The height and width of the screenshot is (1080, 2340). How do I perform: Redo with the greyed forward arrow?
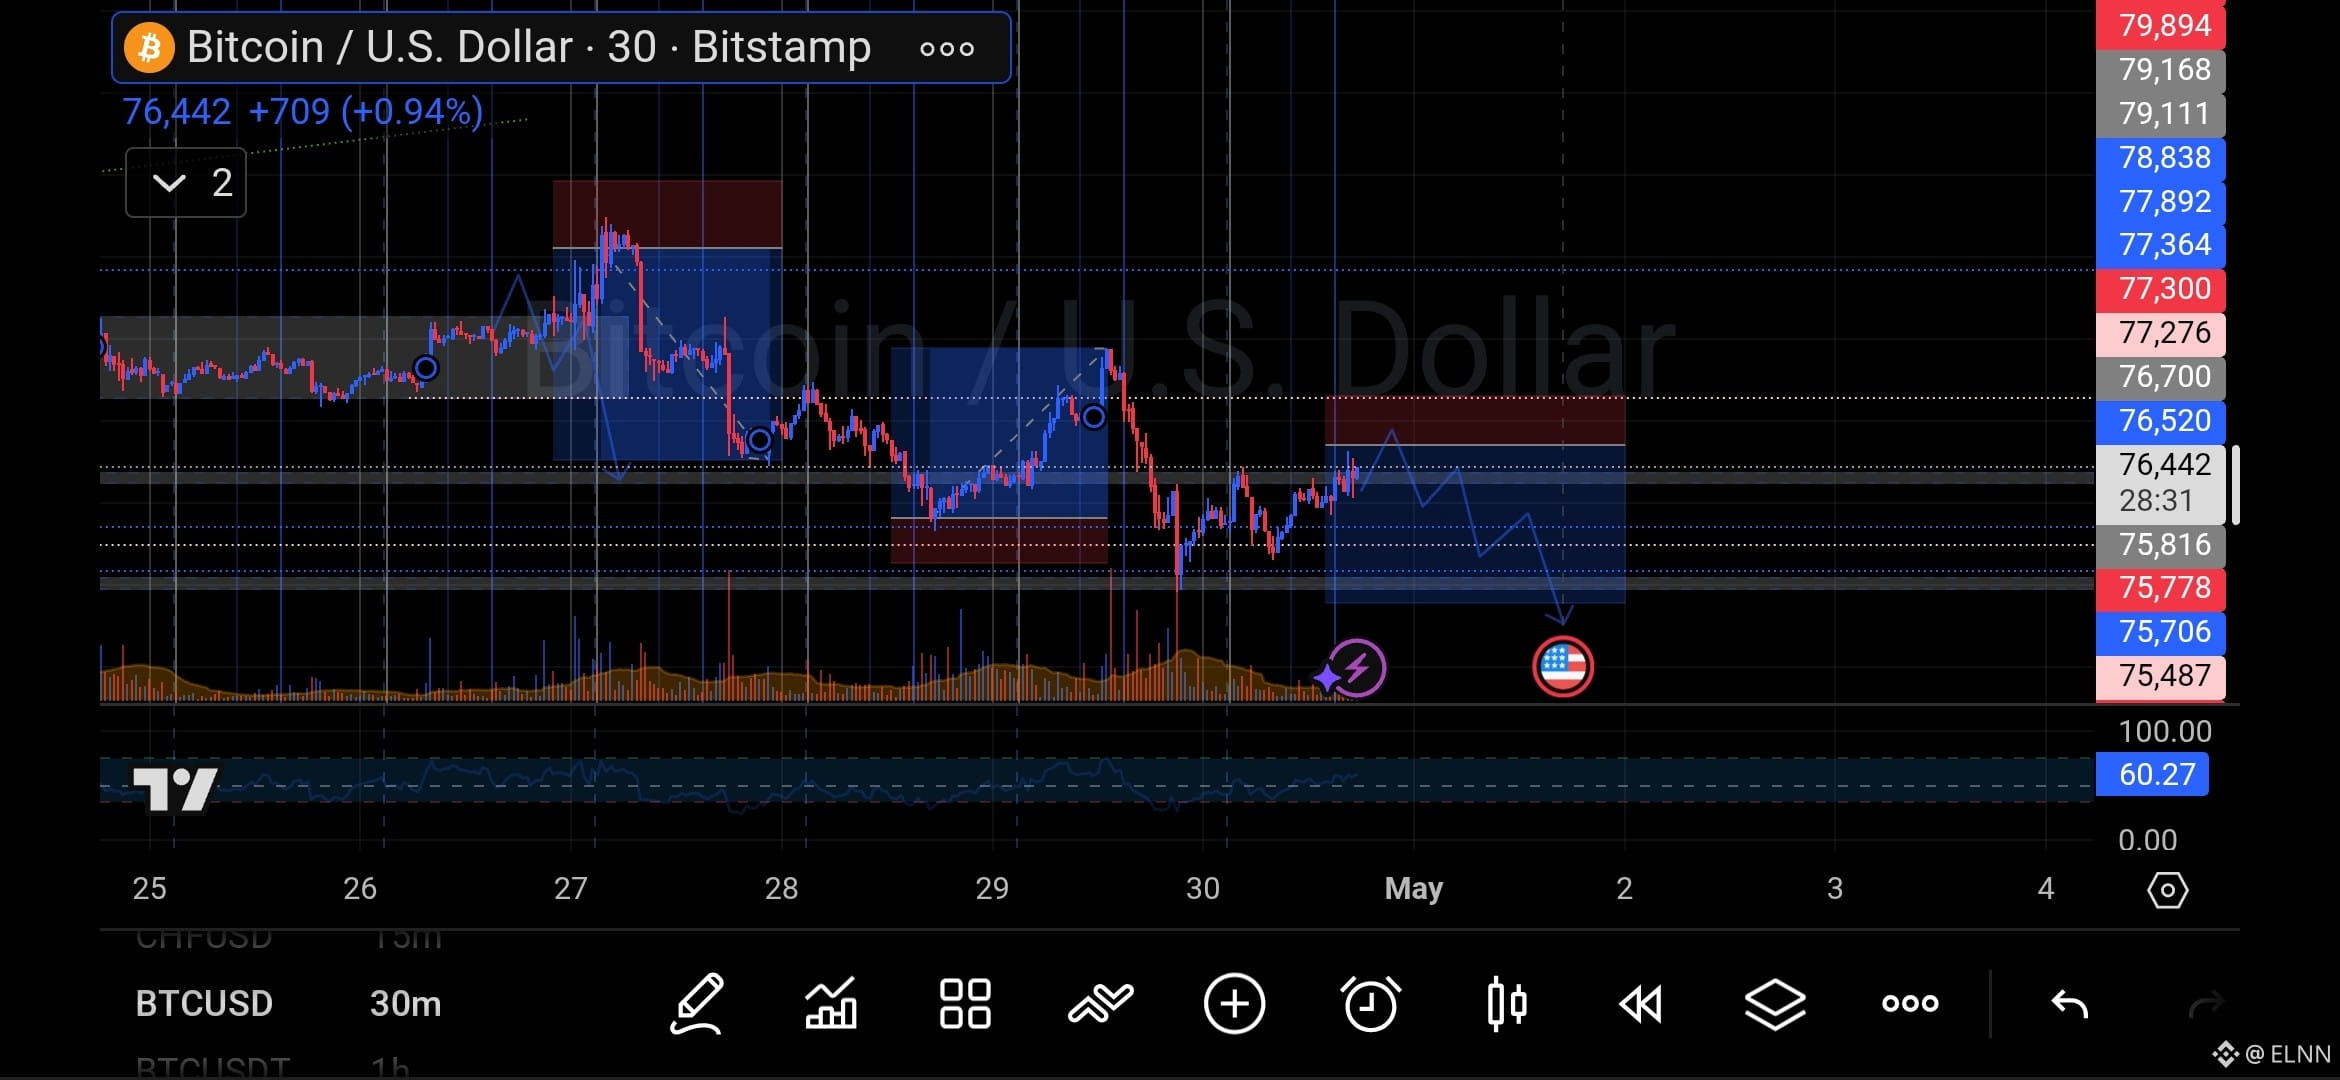pos(2205,1004)
